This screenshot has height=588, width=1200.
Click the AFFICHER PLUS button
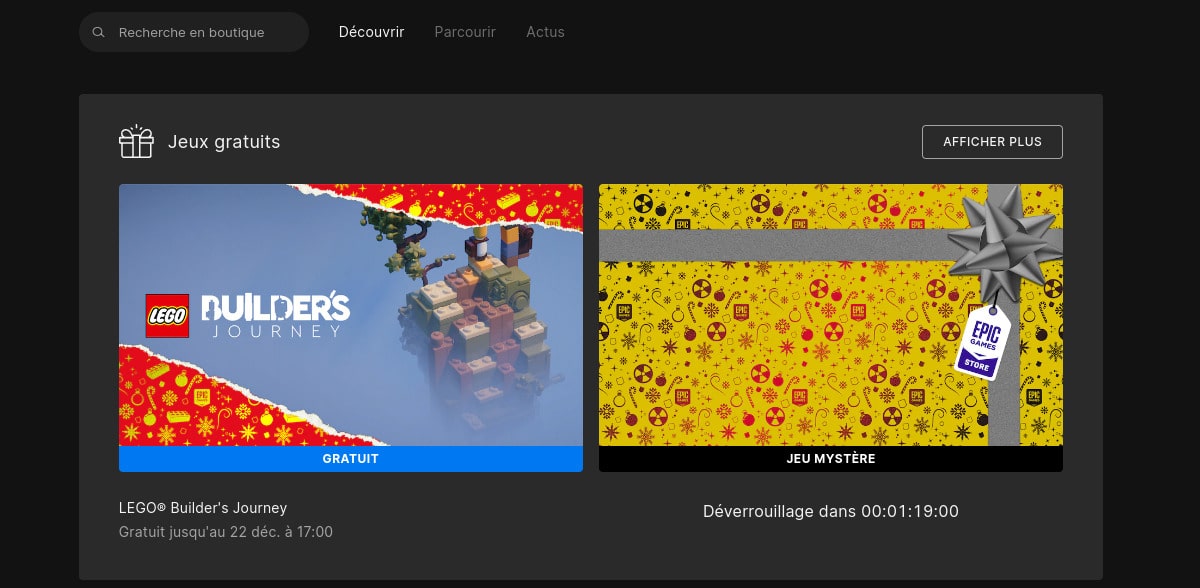pyautogui.click(x=992, y=141)
